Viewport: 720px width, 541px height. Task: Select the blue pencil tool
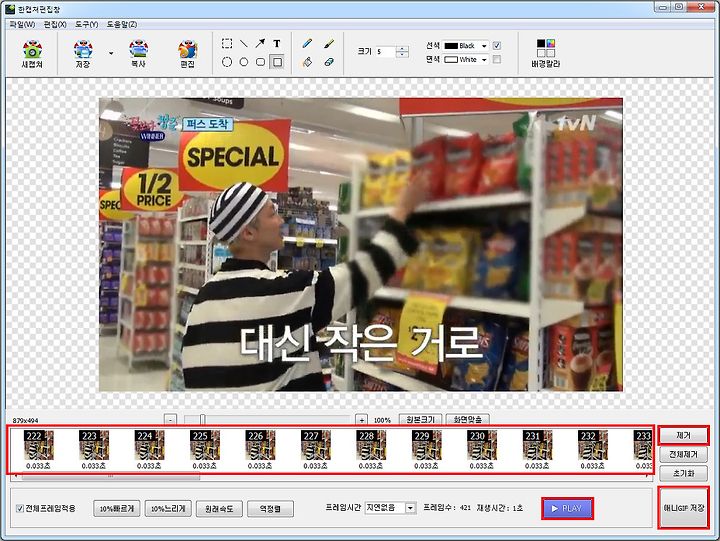[x=307, y=44]
